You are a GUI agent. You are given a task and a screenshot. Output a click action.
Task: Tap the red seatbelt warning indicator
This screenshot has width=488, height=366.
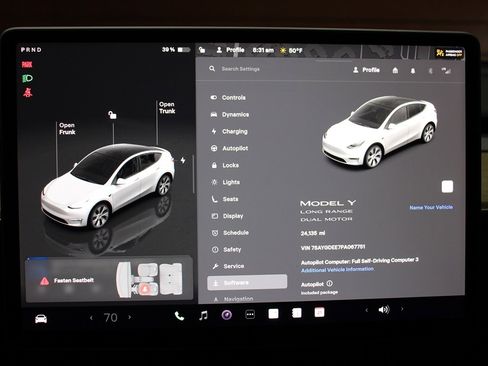(28, 92)
